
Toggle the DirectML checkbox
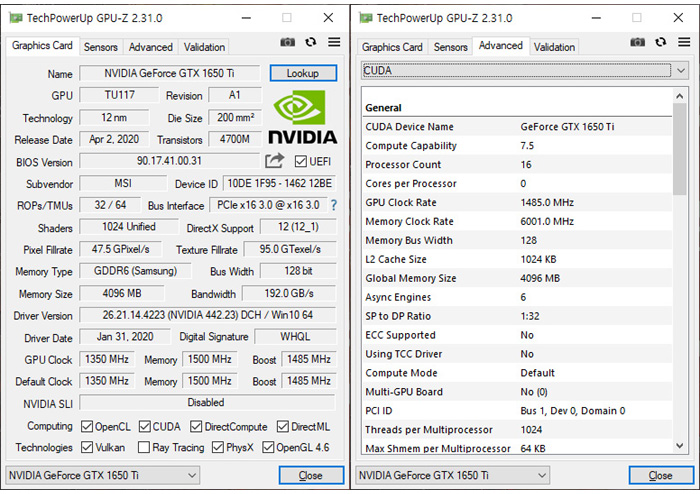tap(283, 427)
